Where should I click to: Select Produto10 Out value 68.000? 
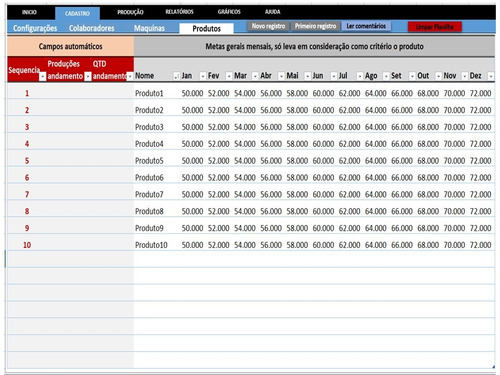(x=428, y=245)
